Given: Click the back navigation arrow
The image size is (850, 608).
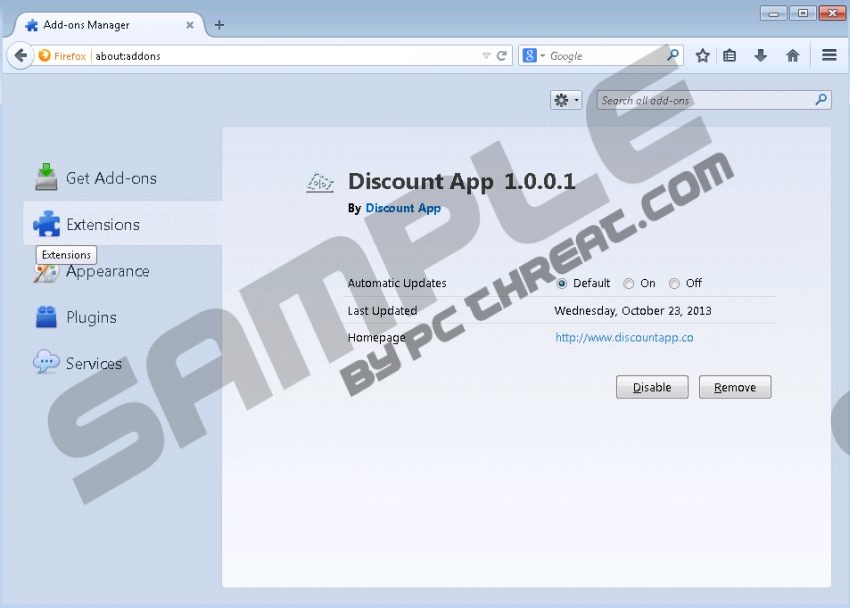Looking at the screenshot, I should [20, 56].
